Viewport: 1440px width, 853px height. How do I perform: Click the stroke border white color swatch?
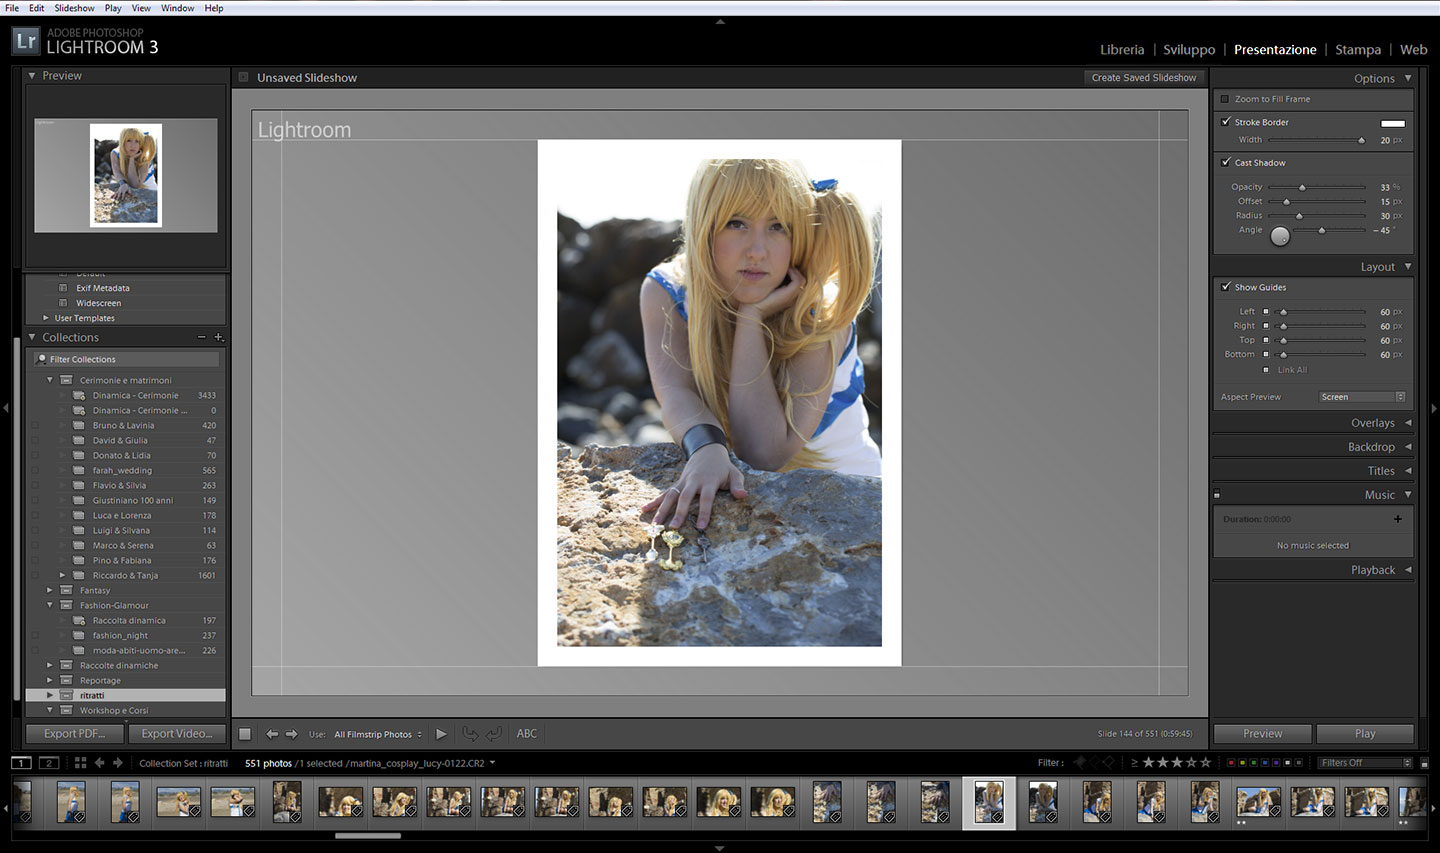[1392, 123]
